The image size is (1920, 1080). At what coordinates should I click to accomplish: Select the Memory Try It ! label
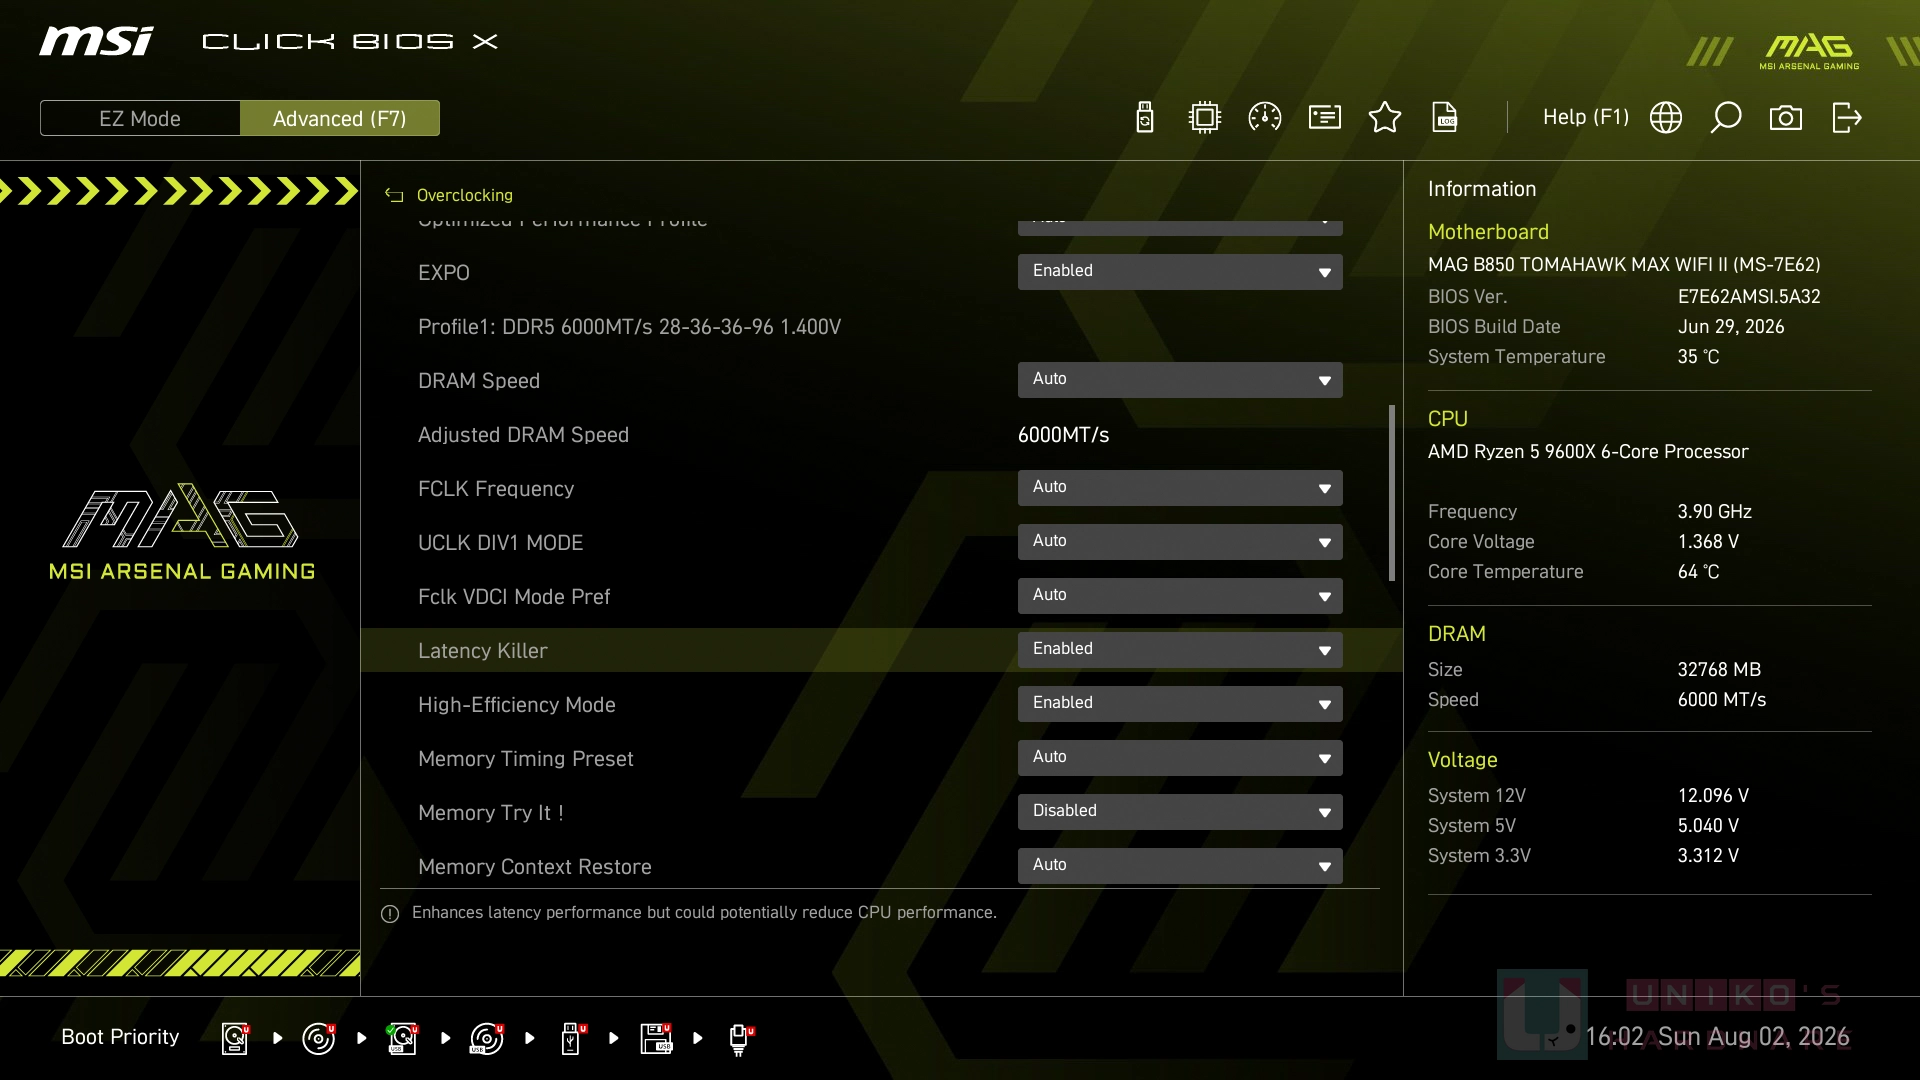click(x=490, y=813)
